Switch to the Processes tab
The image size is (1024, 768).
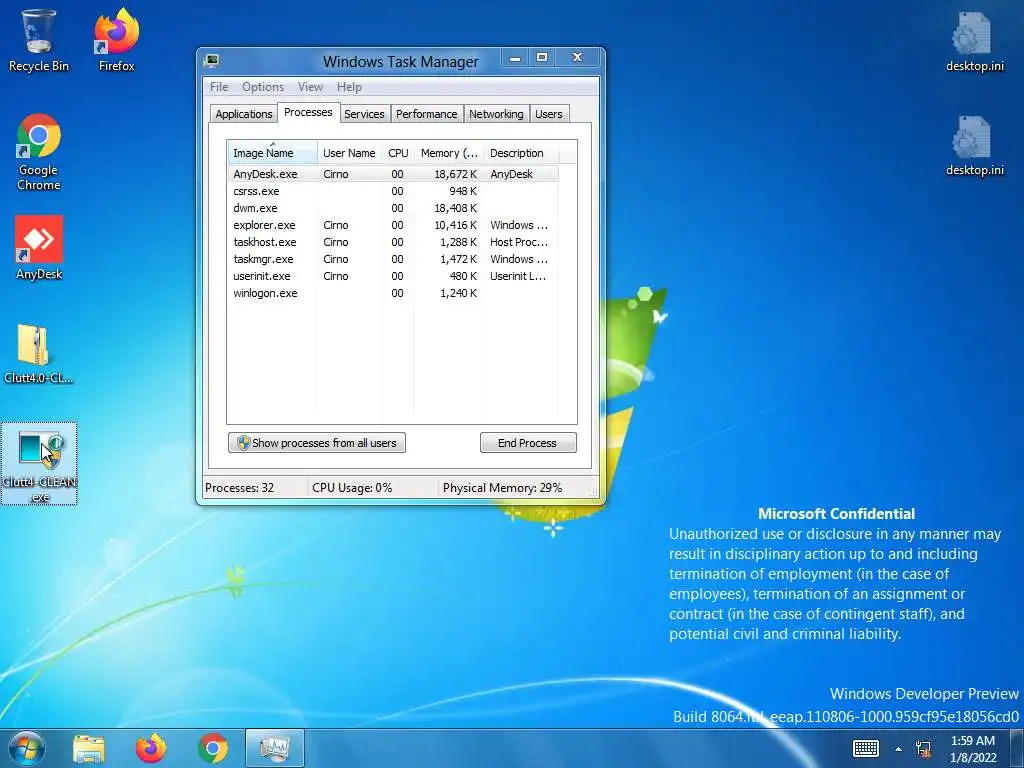click(x=308, y=112)
